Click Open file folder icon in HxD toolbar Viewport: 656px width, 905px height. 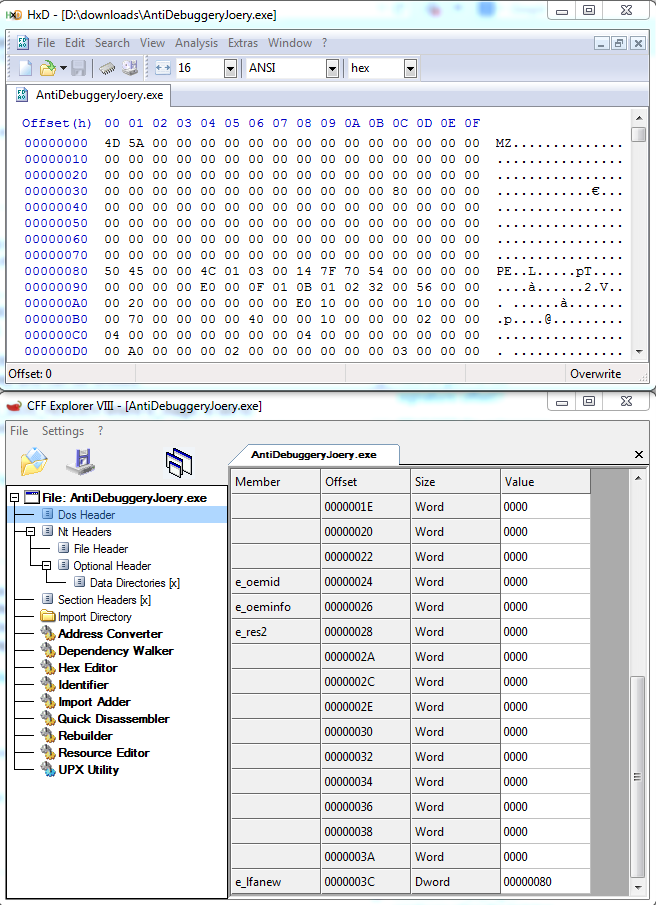pyautogui.click(x=47, y=68)
